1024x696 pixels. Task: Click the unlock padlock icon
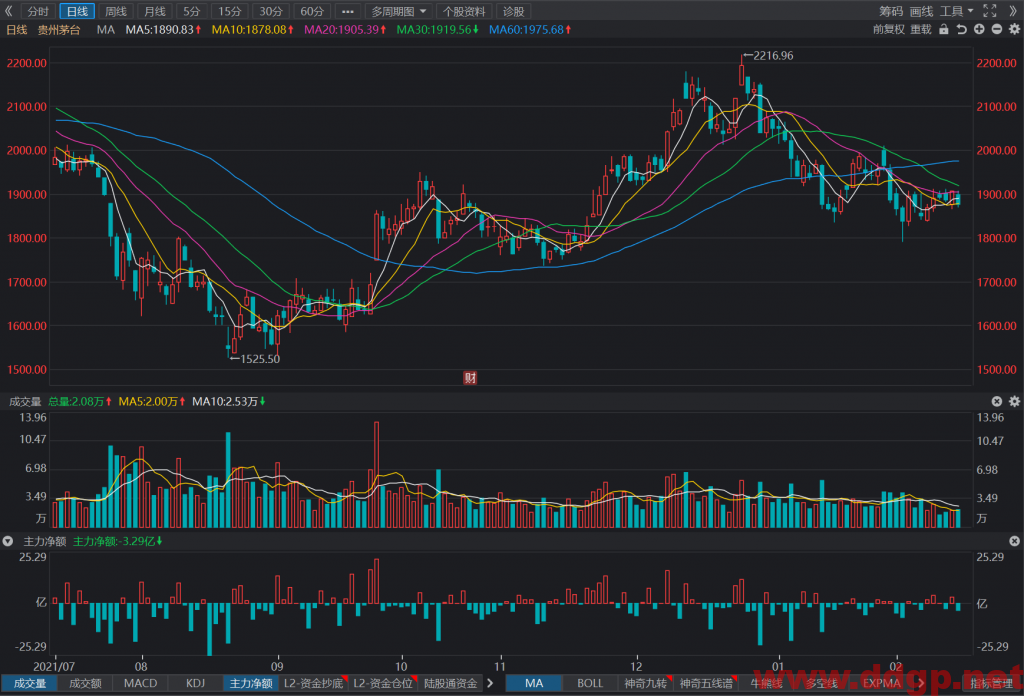click(943, 29)
